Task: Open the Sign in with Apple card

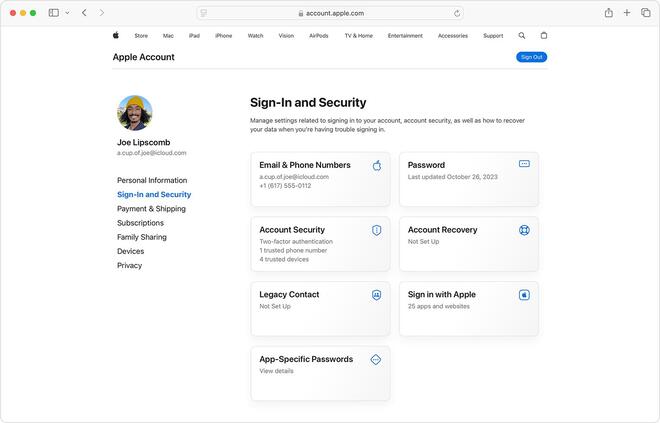Action: tap(469, 309)
